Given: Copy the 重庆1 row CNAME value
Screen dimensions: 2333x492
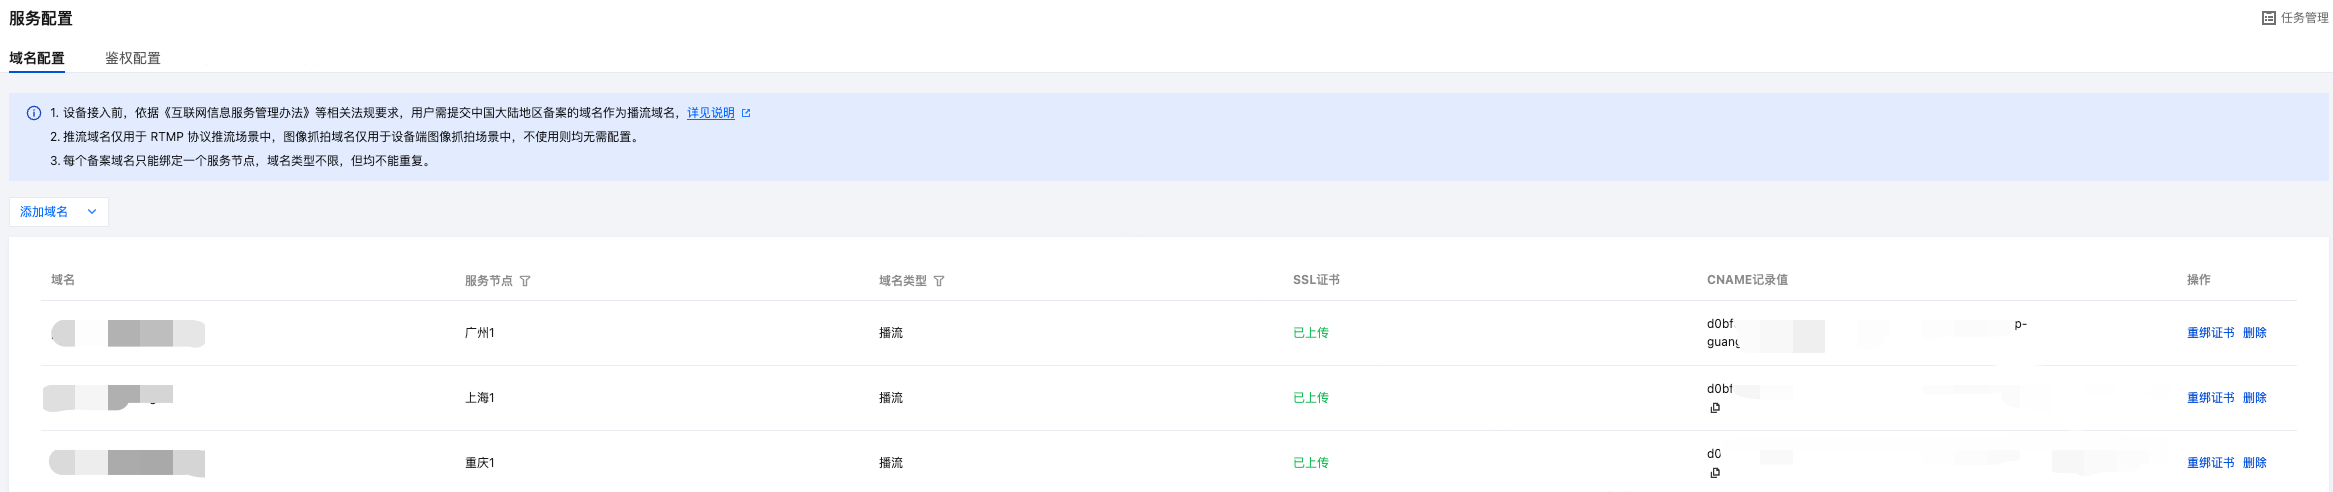Looking at the screenshot, I should coord(1715,473).
